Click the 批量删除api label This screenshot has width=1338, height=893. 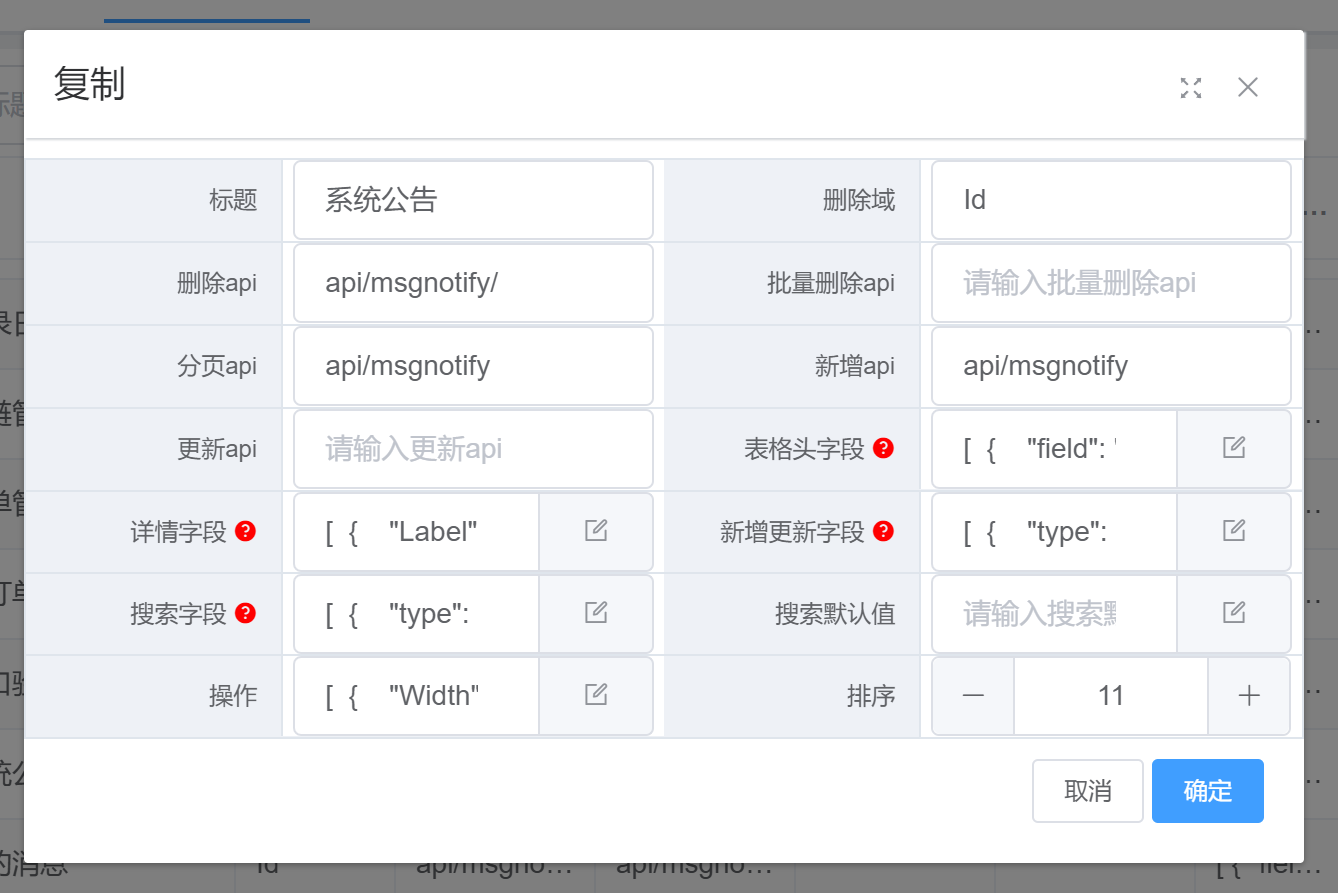[x=831, y=283]
